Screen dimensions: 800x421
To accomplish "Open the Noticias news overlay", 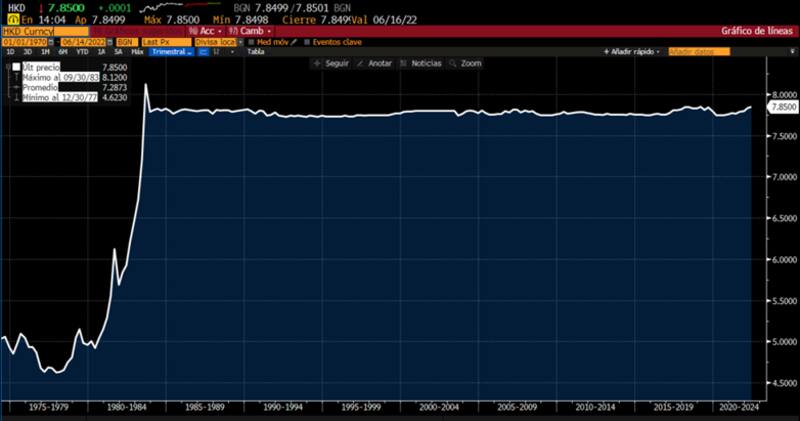I will click(405, 63).
